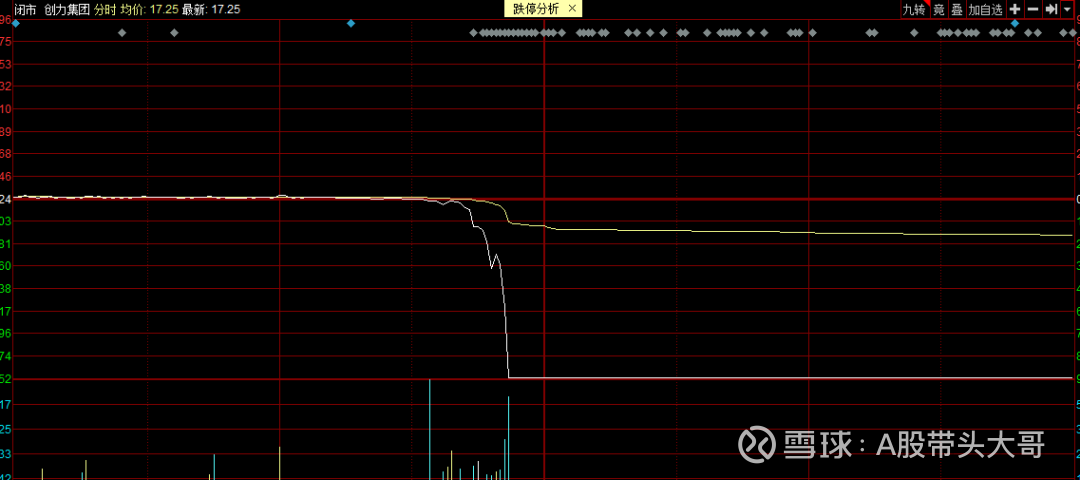Viewport: 1080px width, 480px height.
Task: Toggle the 叠 overlay button
Action: click(957, 10)
